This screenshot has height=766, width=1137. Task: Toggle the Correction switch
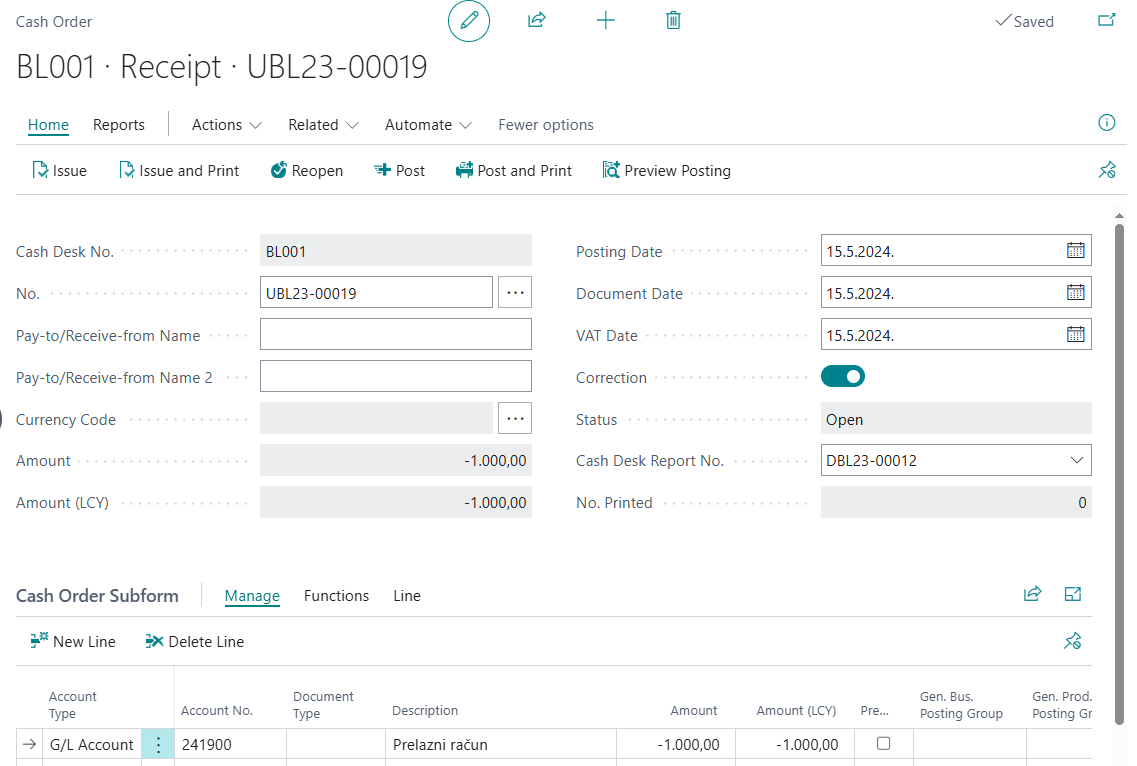[x=843, y=376]
